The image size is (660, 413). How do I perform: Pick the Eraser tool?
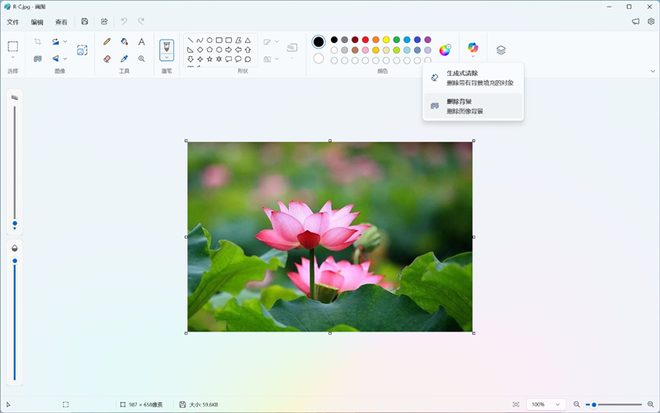107,59
